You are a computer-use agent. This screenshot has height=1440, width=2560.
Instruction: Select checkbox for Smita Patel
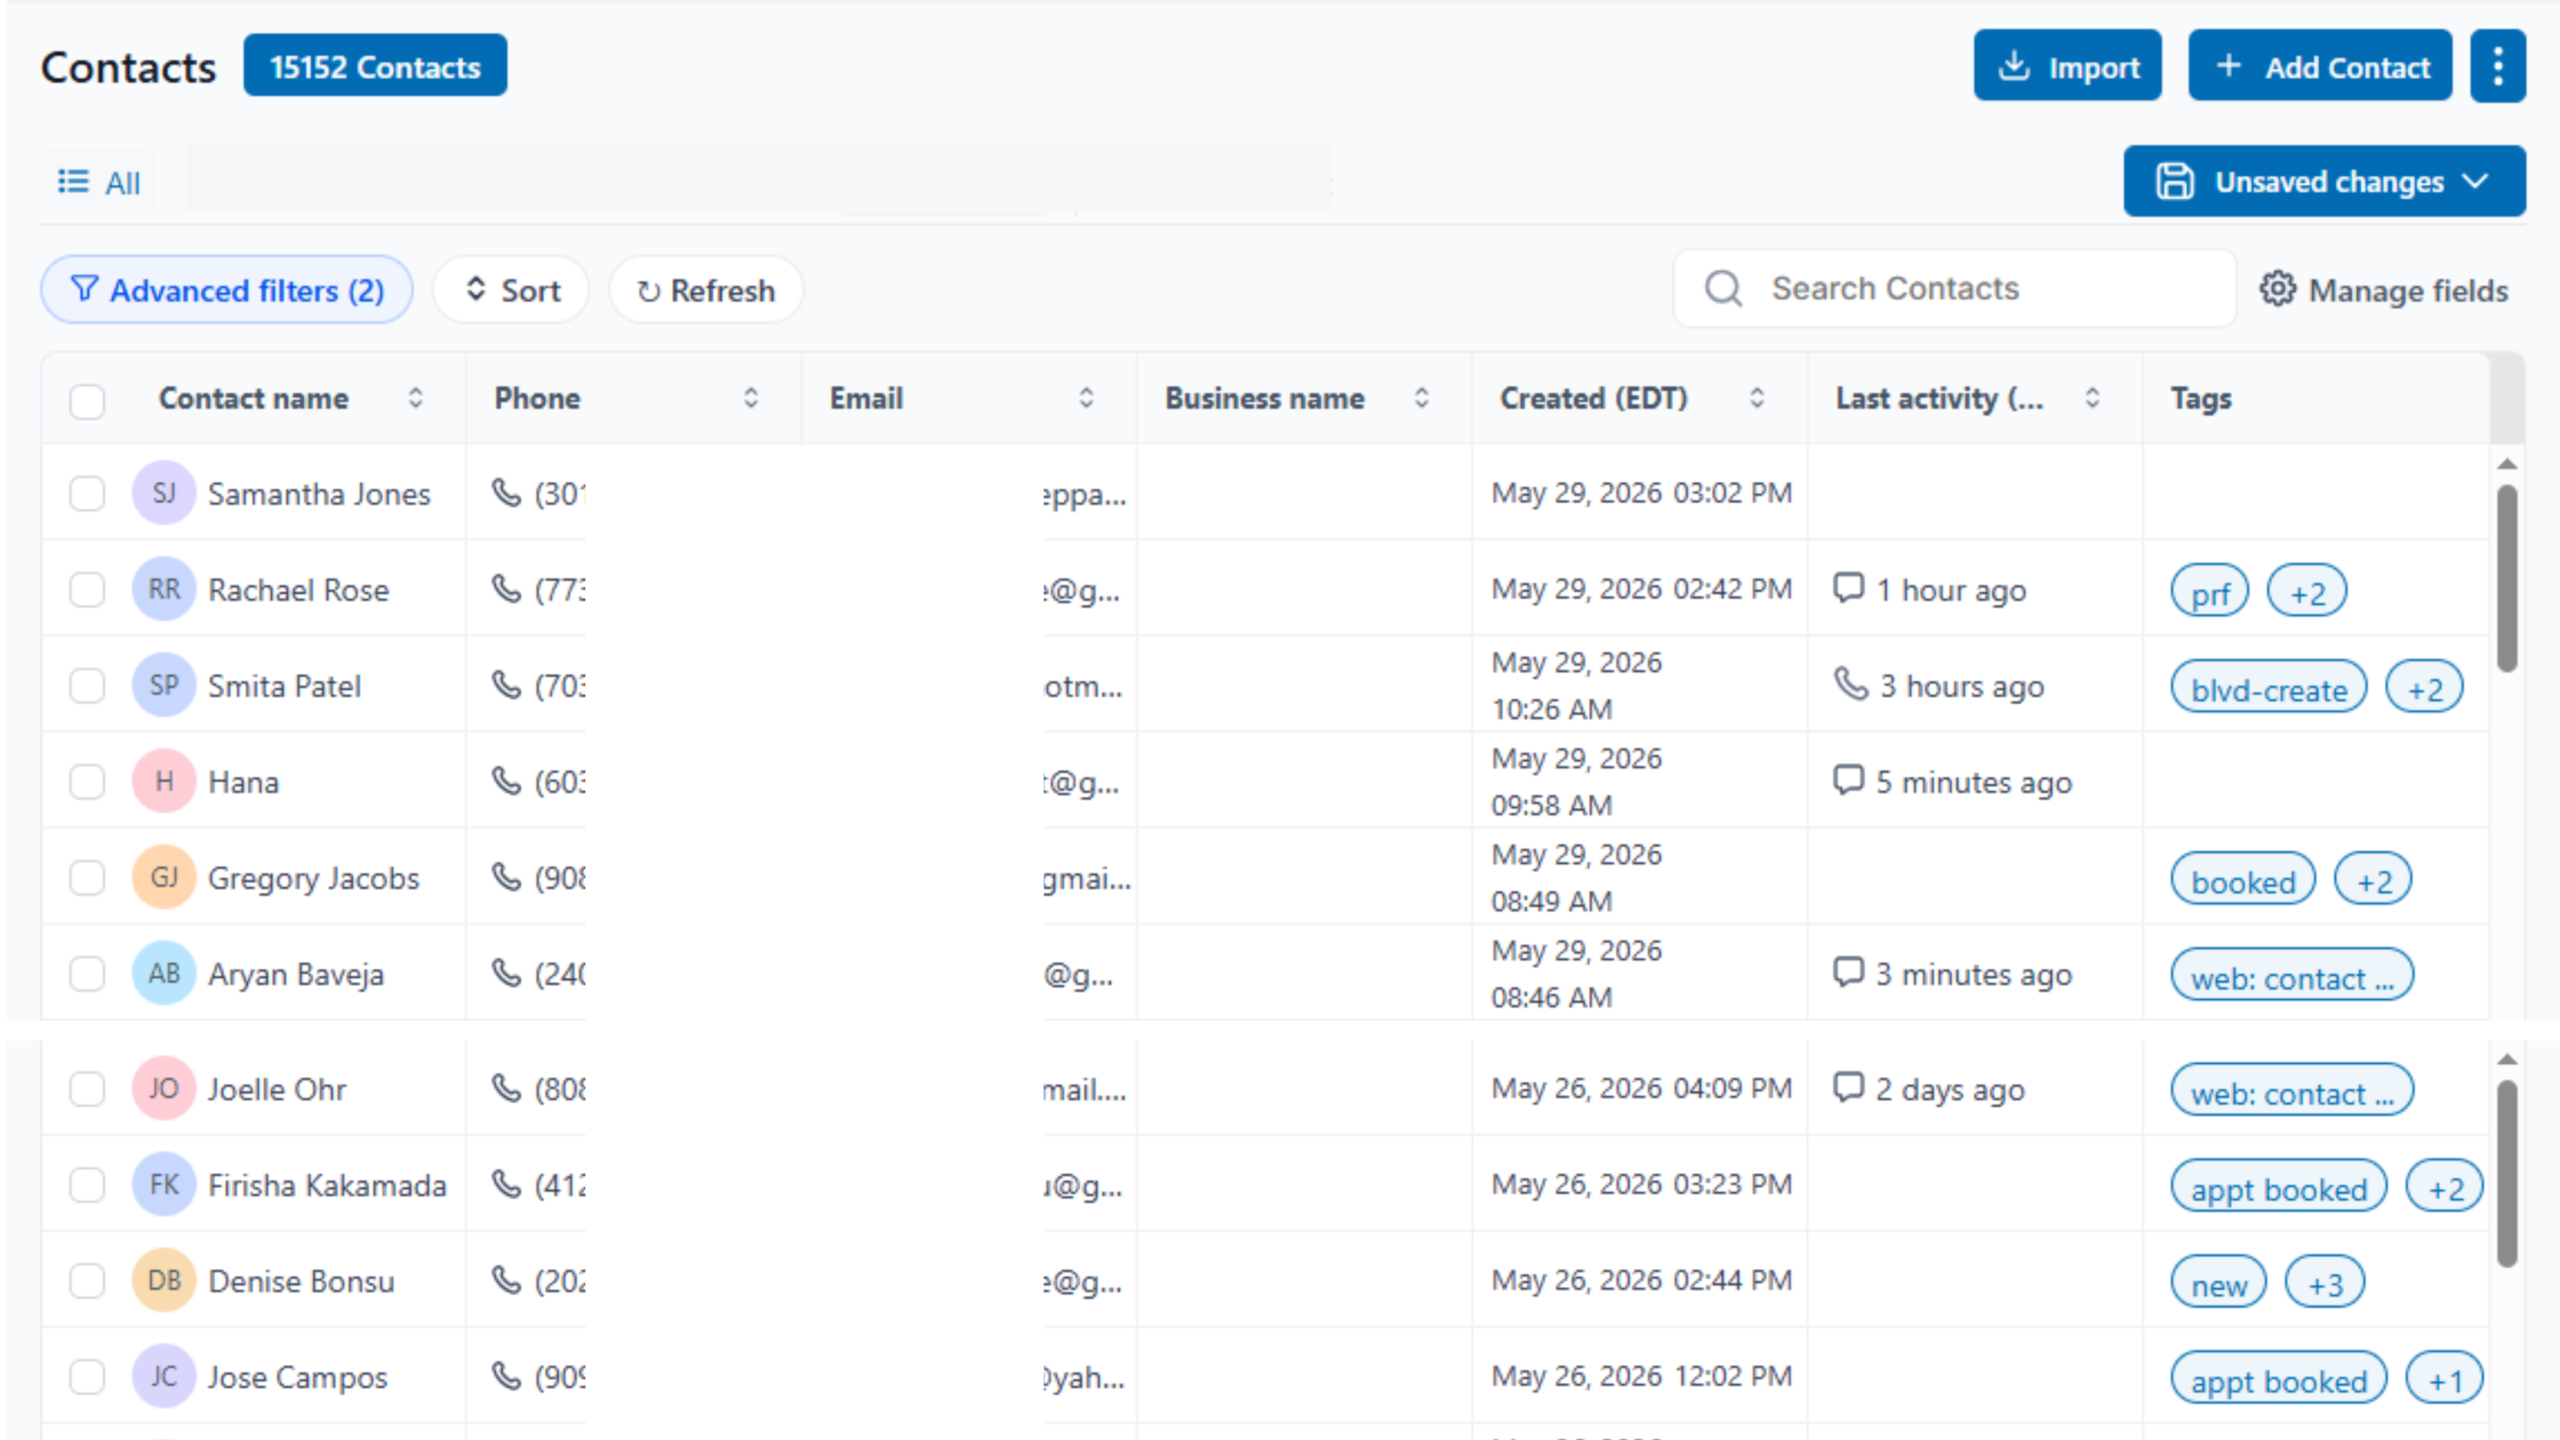tap(87, 686)
